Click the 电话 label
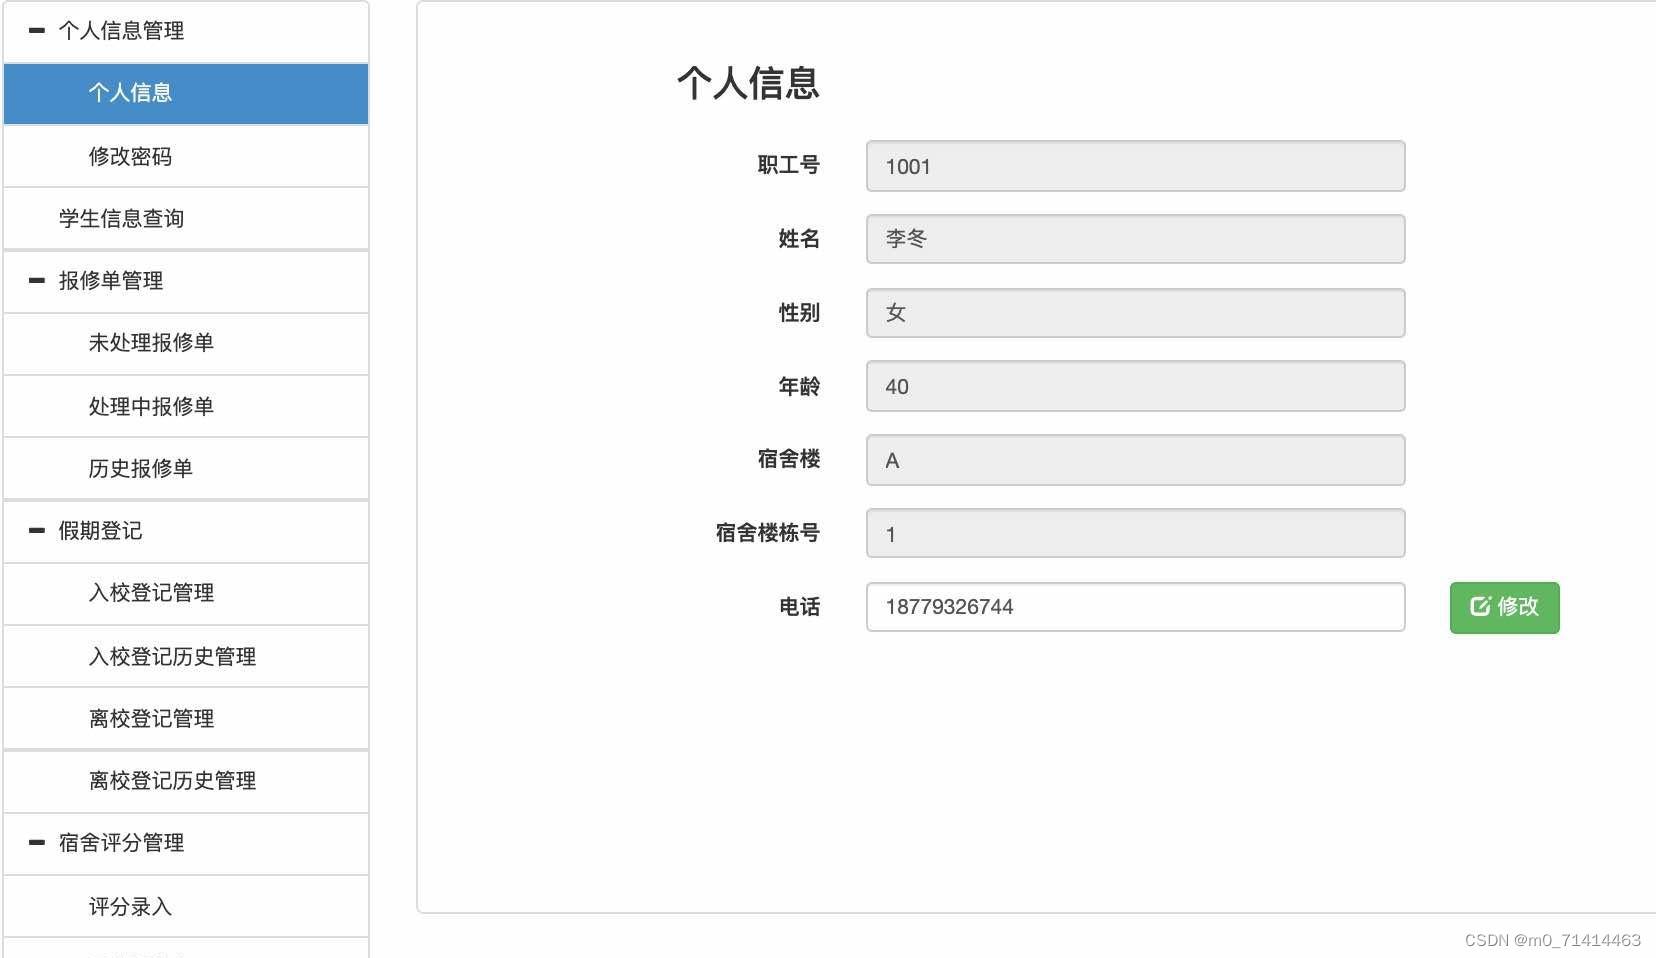Image resolution: width=1656 pixels, height=958 pixels. point(799,607)
